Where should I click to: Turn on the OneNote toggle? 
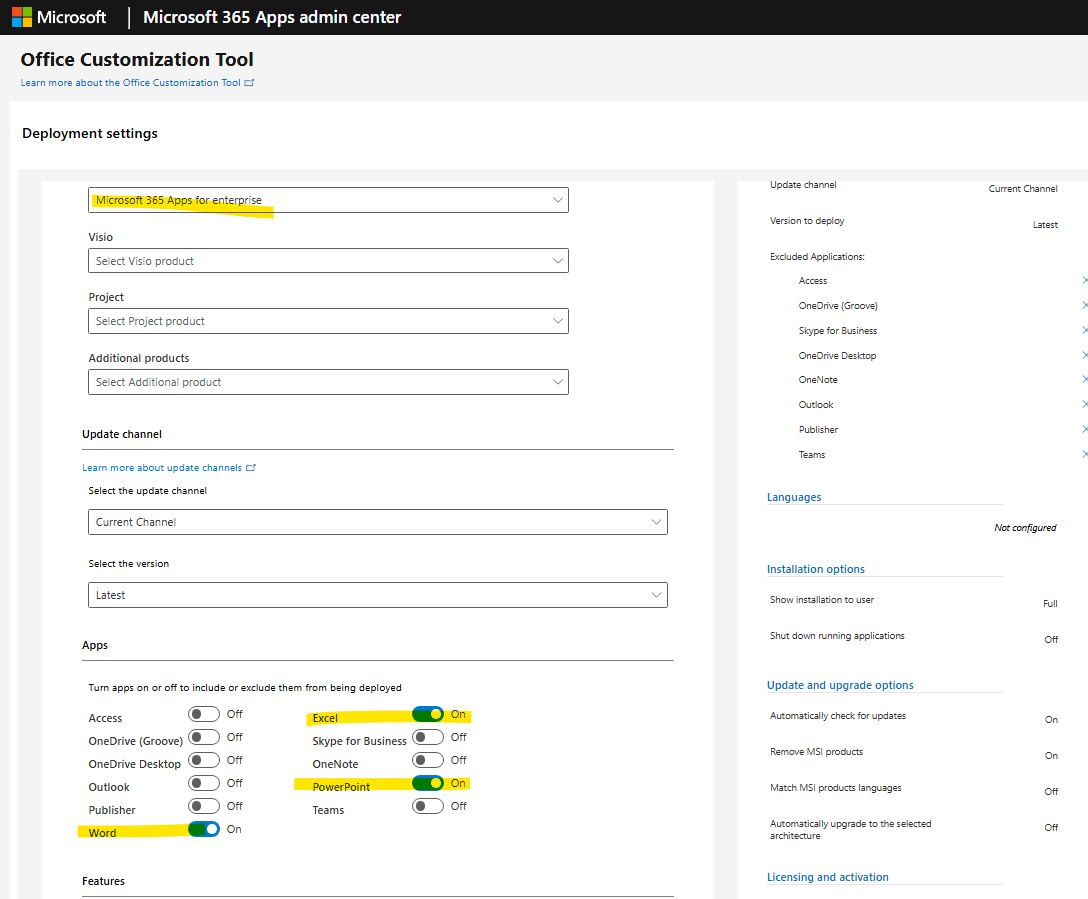point(427,760)
